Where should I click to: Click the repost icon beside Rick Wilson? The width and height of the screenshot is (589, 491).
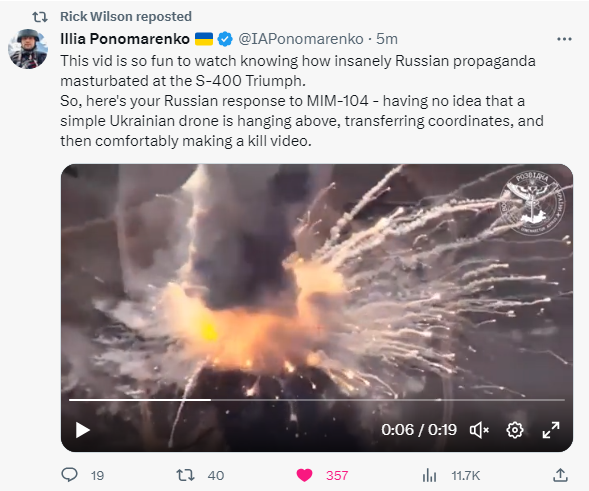tap(40, 17)
